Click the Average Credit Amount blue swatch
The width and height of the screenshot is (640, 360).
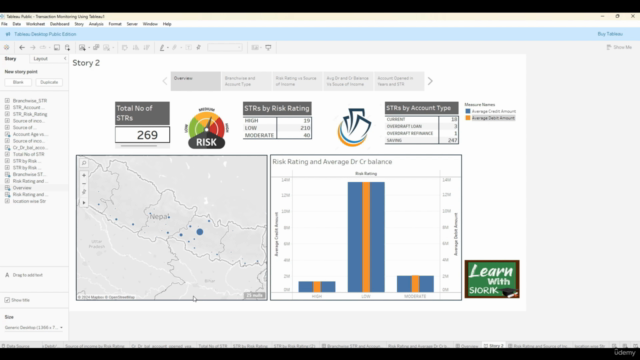coord(468,111)
